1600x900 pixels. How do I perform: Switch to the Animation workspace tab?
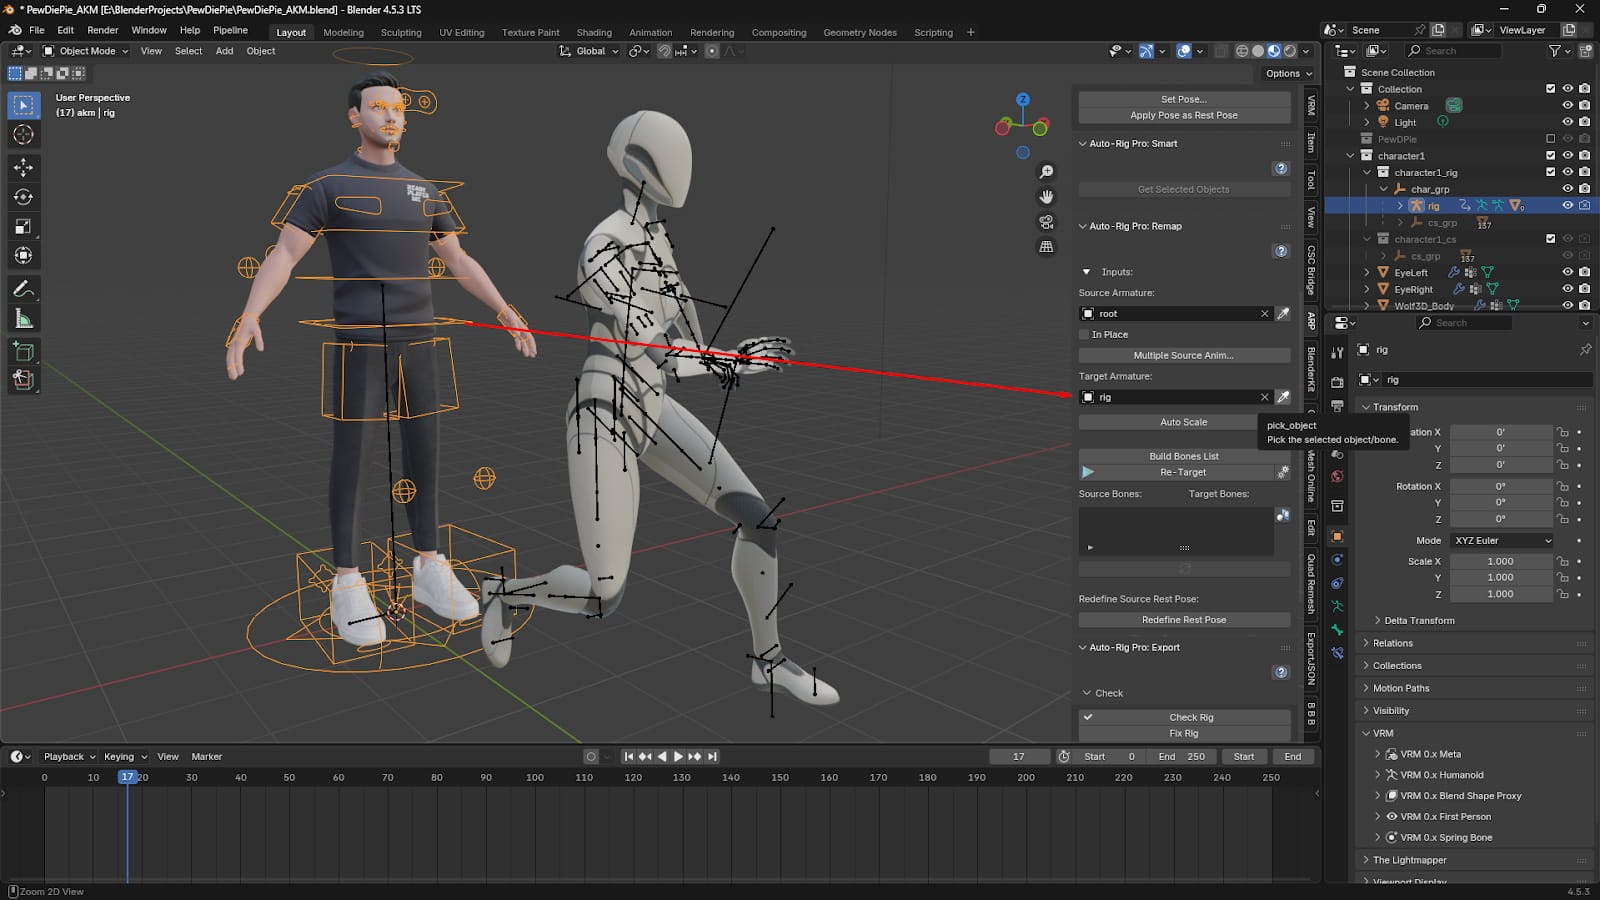click(650, 32)
